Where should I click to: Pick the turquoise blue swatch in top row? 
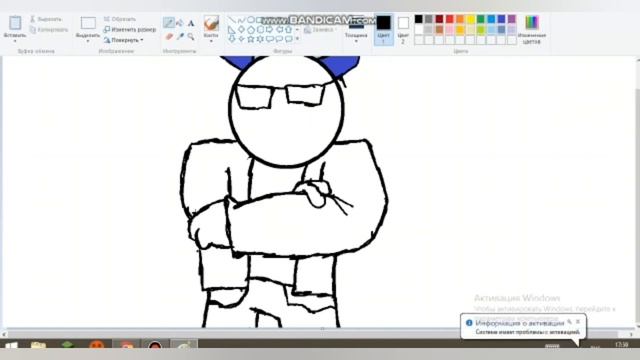(x=491, y=19)
